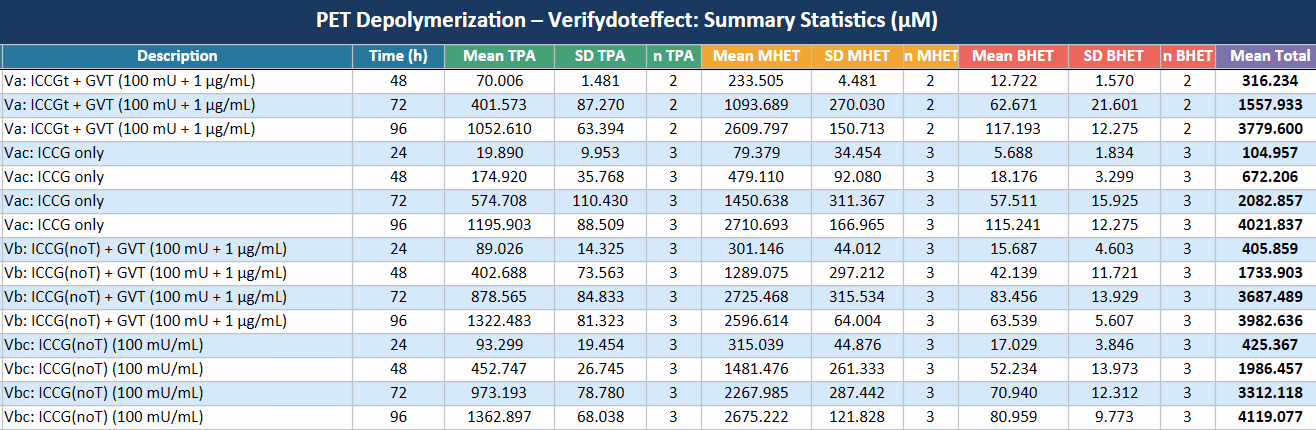Select Mean MHET value 2725.468
1316x430 pixels.
(x=757, y=297)
